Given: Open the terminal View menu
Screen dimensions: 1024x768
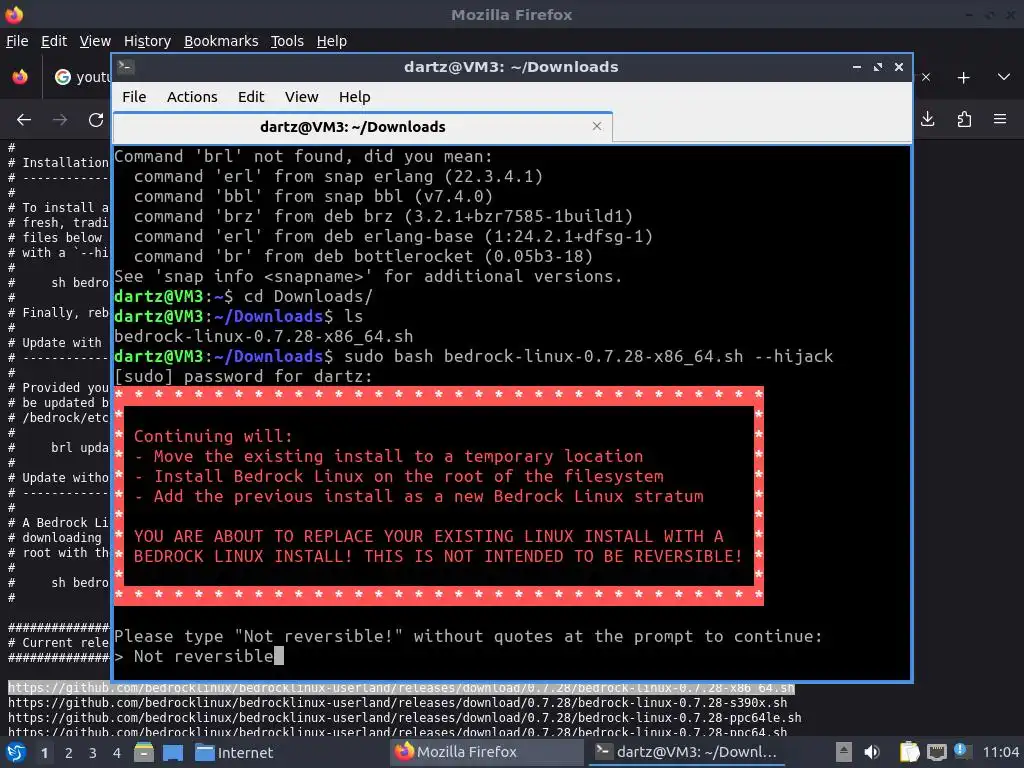Looking at the screenshot, I should tap(301, 97).
